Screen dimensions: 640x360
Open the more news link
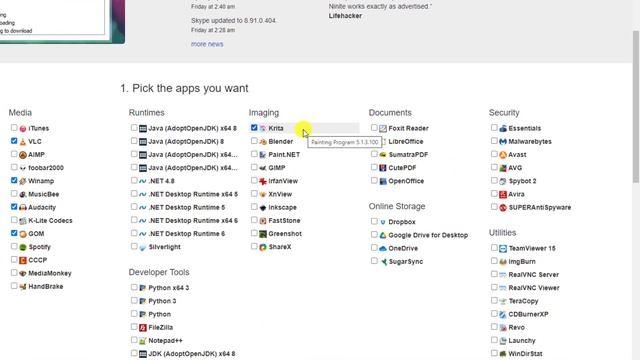207,44
